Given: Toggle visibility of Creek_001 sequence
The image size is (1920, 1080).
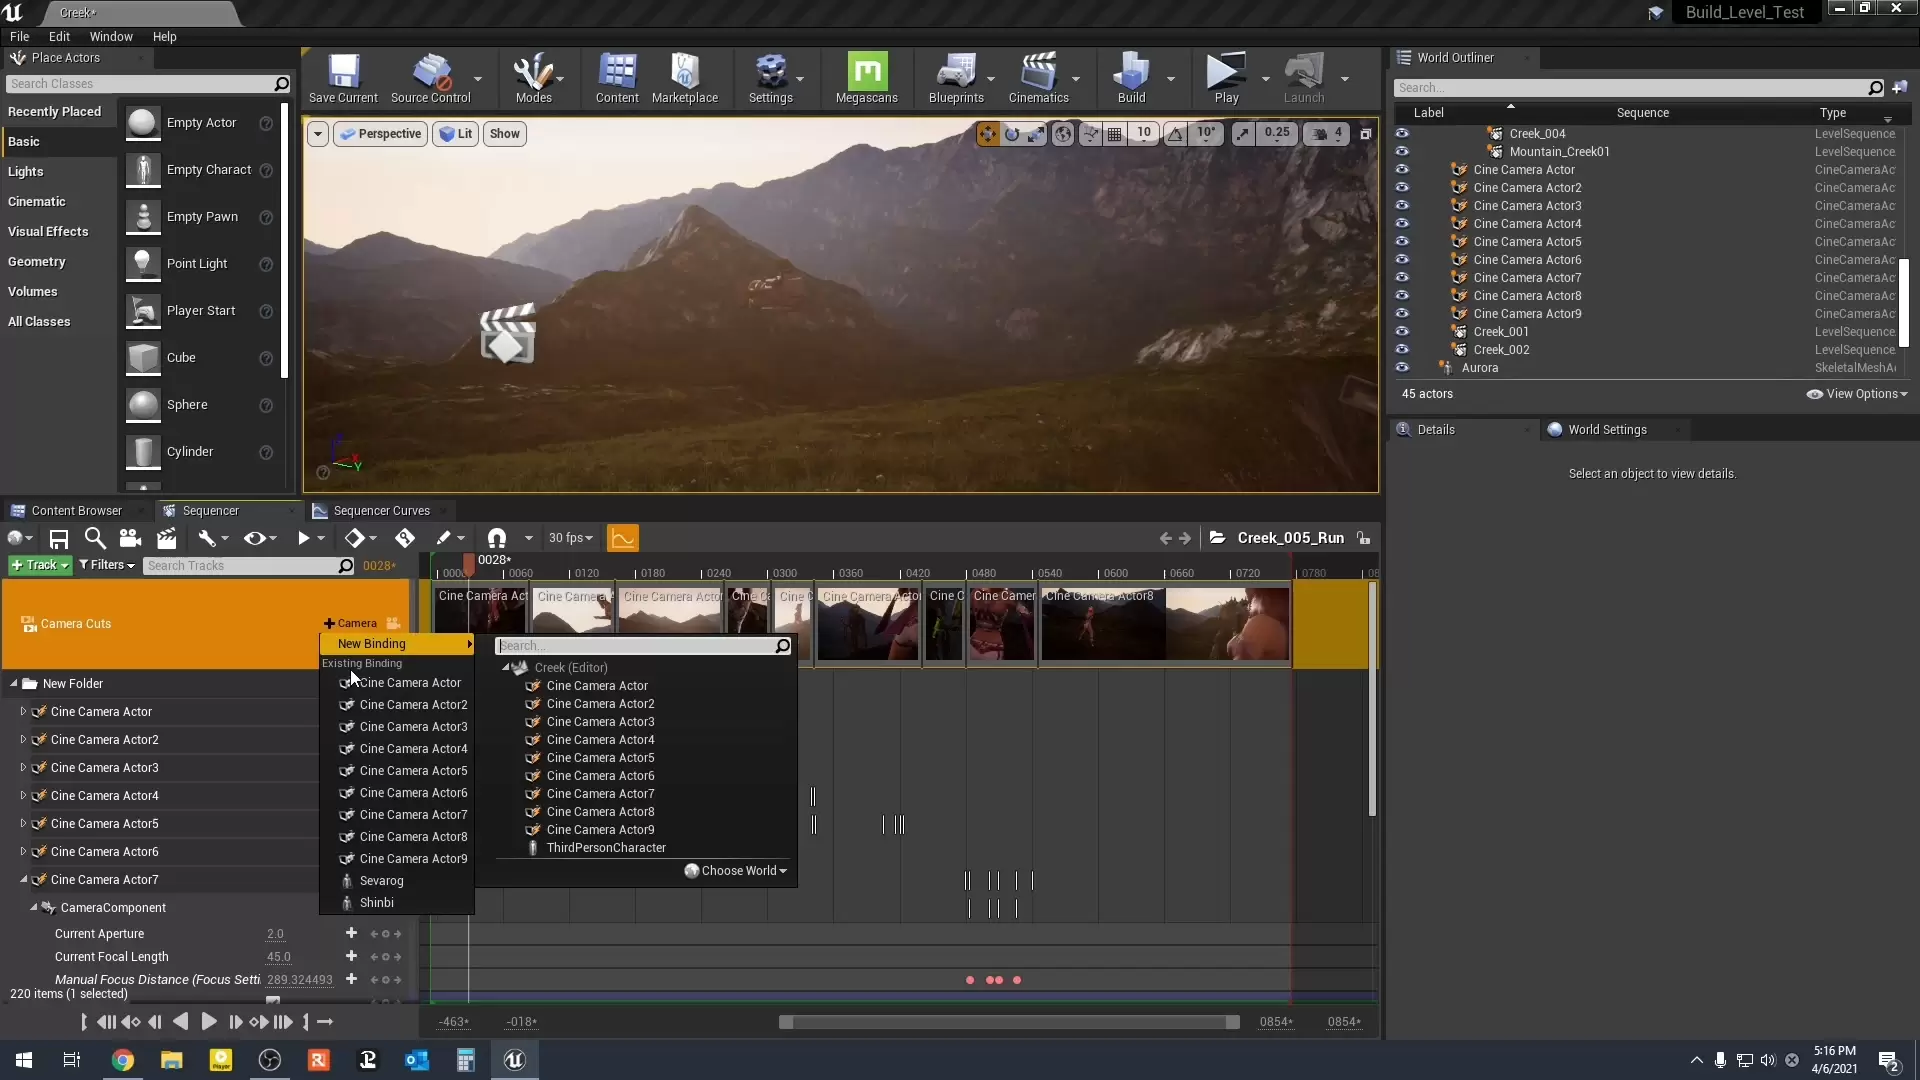Looking at the screenshot, I should pos(1402,331).
